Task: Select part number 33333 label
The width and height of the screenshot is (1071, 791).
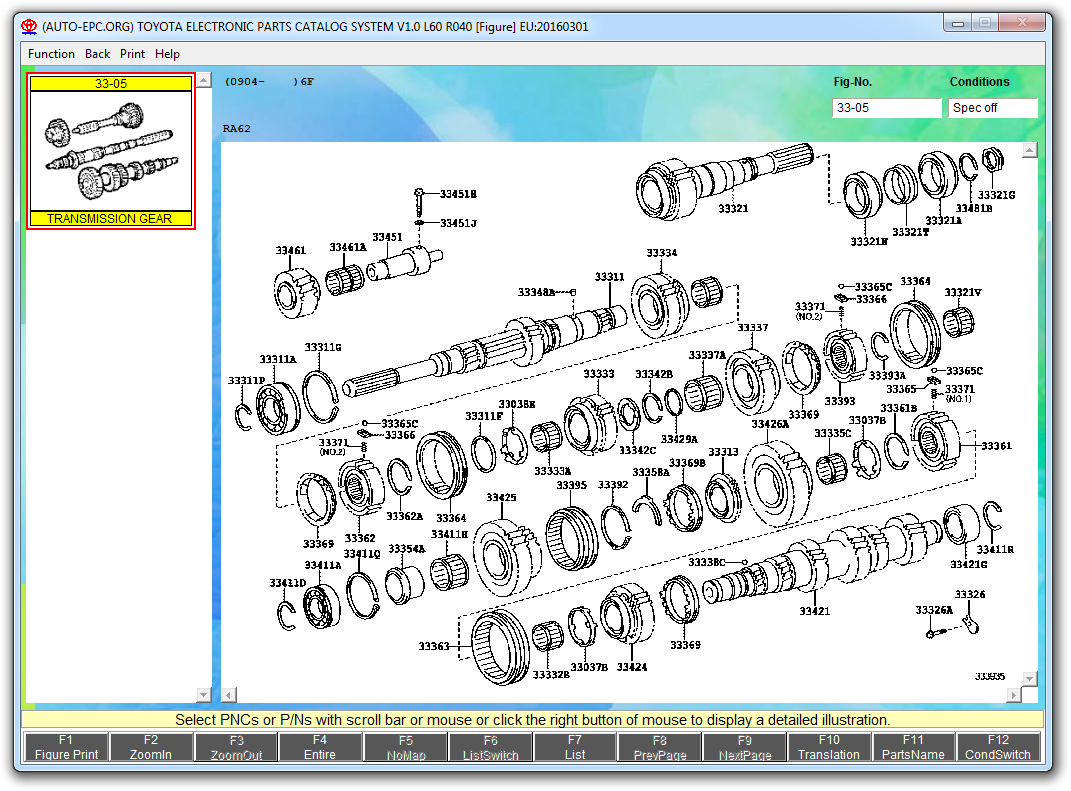Action: click(598, 374)
